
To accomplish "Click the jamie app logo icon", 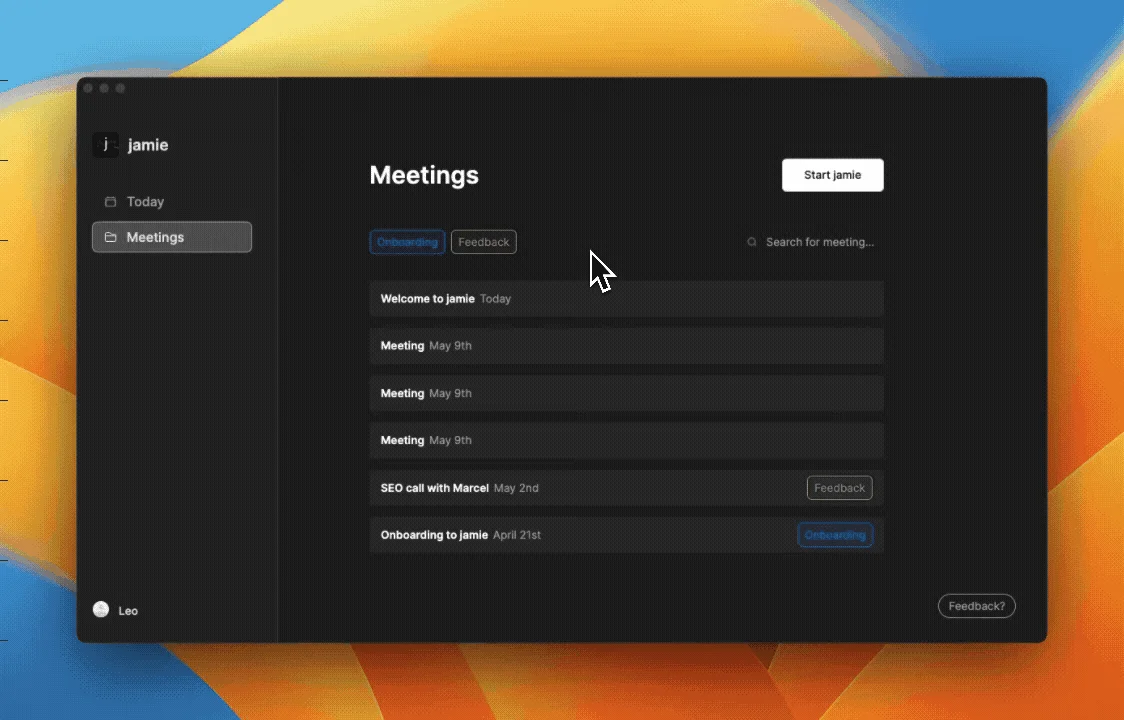I will [x=105, y=144].
